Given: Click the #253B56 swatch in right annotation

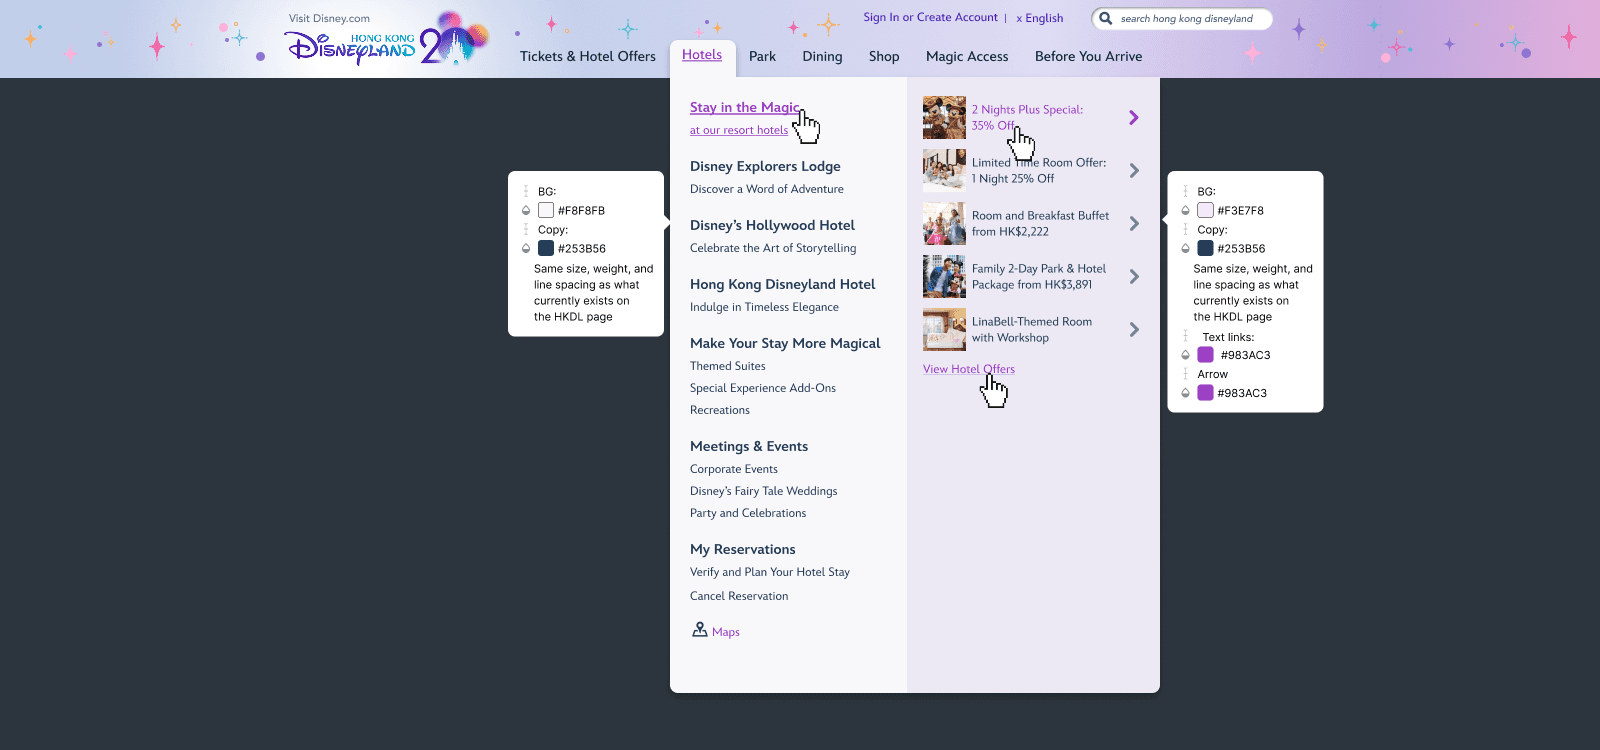Looking at the screenshot, I should [1206, 248].
